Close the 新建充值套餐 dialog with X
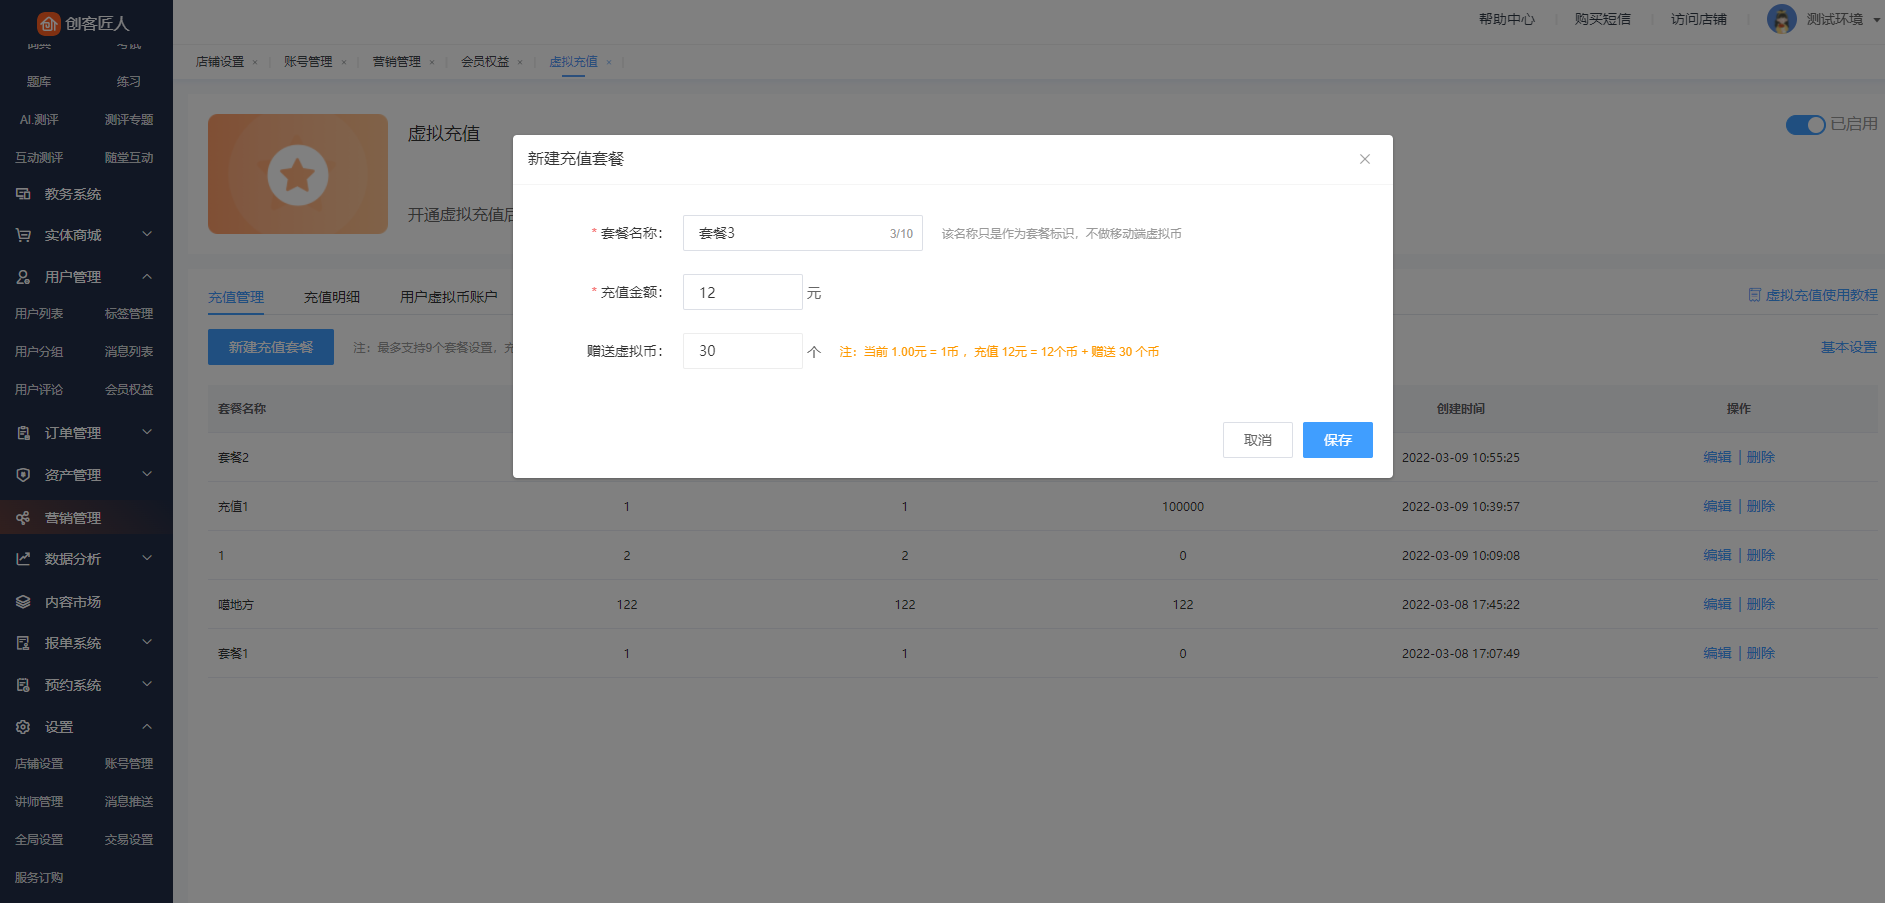The image size is (1885, 903). tap(1364, 159)
